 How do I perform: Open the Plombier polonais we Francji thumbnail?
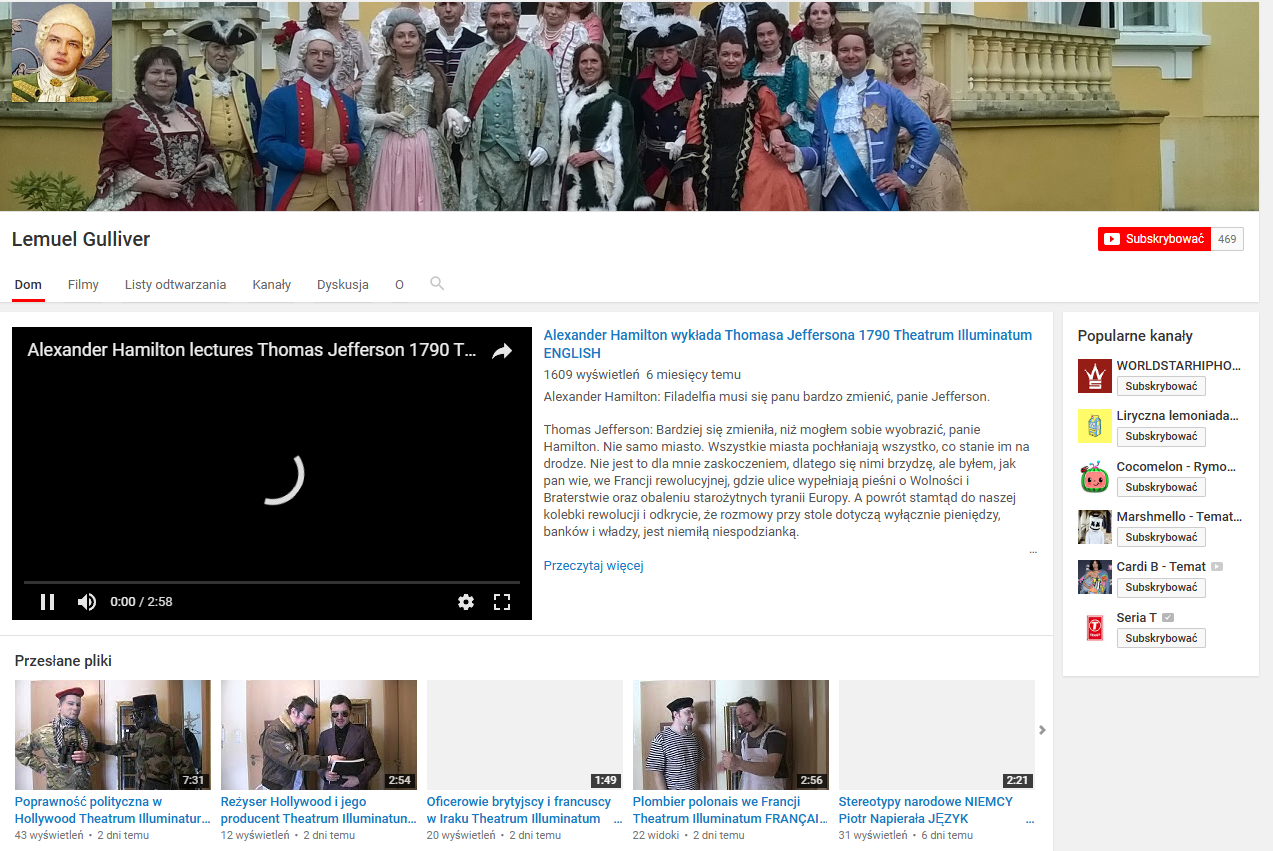pyautogui.click(x=730, y=735)
